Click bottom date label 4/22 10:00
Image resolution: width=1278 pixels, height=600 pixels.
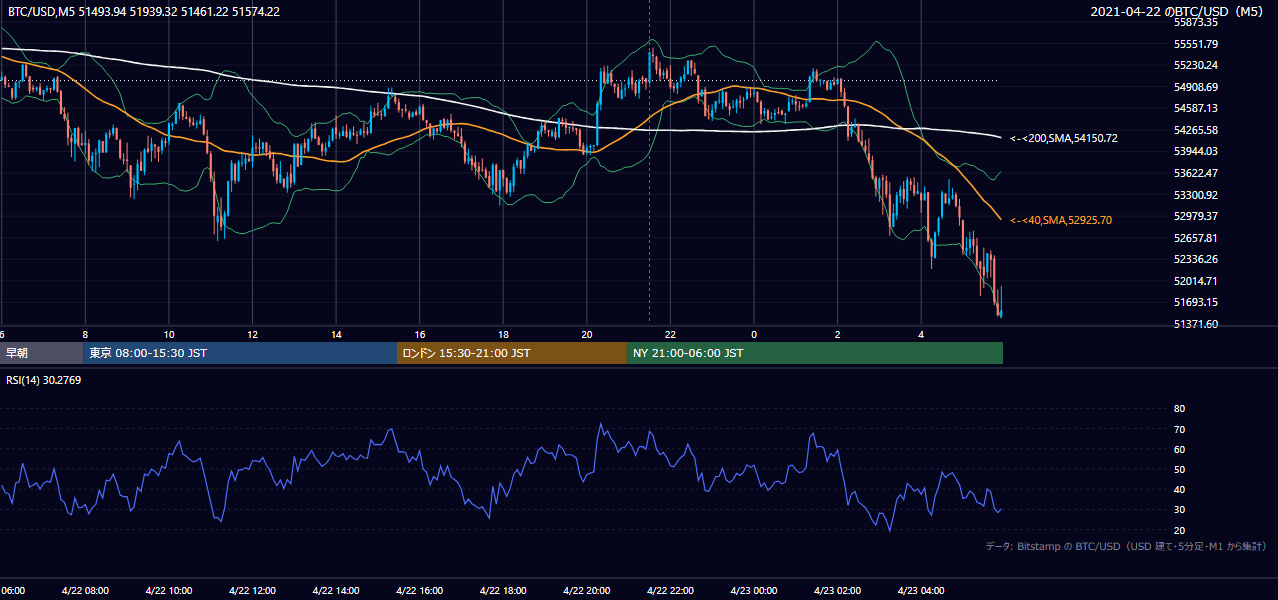coord(167,590)
